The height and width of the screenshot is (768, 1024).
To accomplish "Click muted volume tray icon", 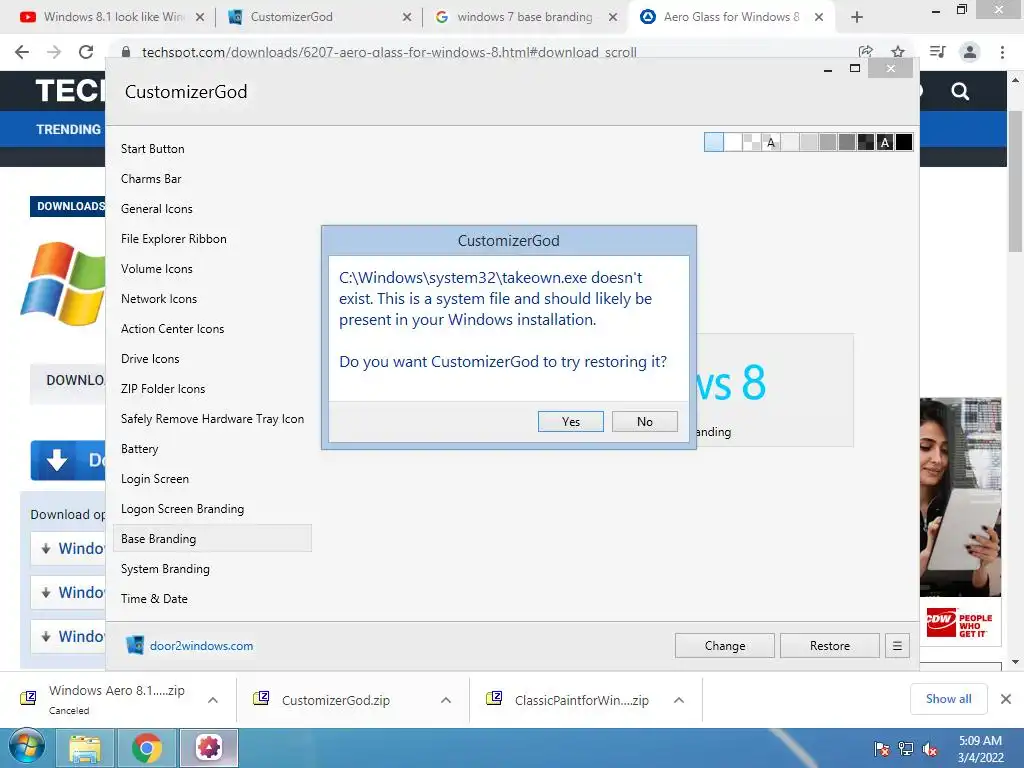I will 930,749.
